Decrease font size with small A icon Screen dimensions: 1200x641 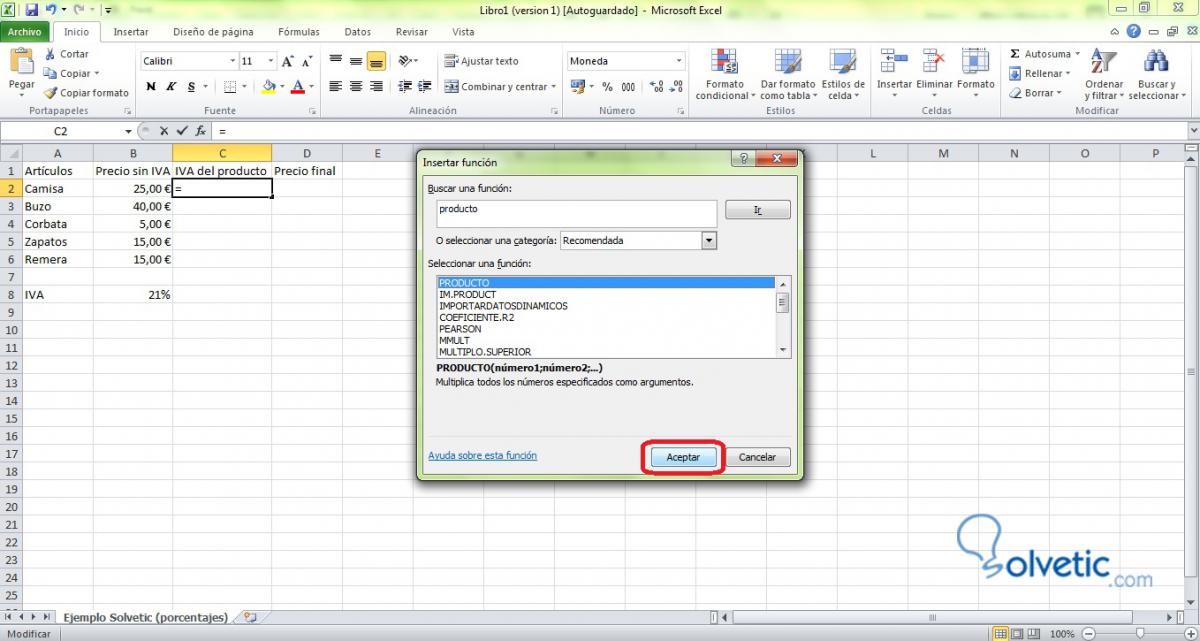307,61
